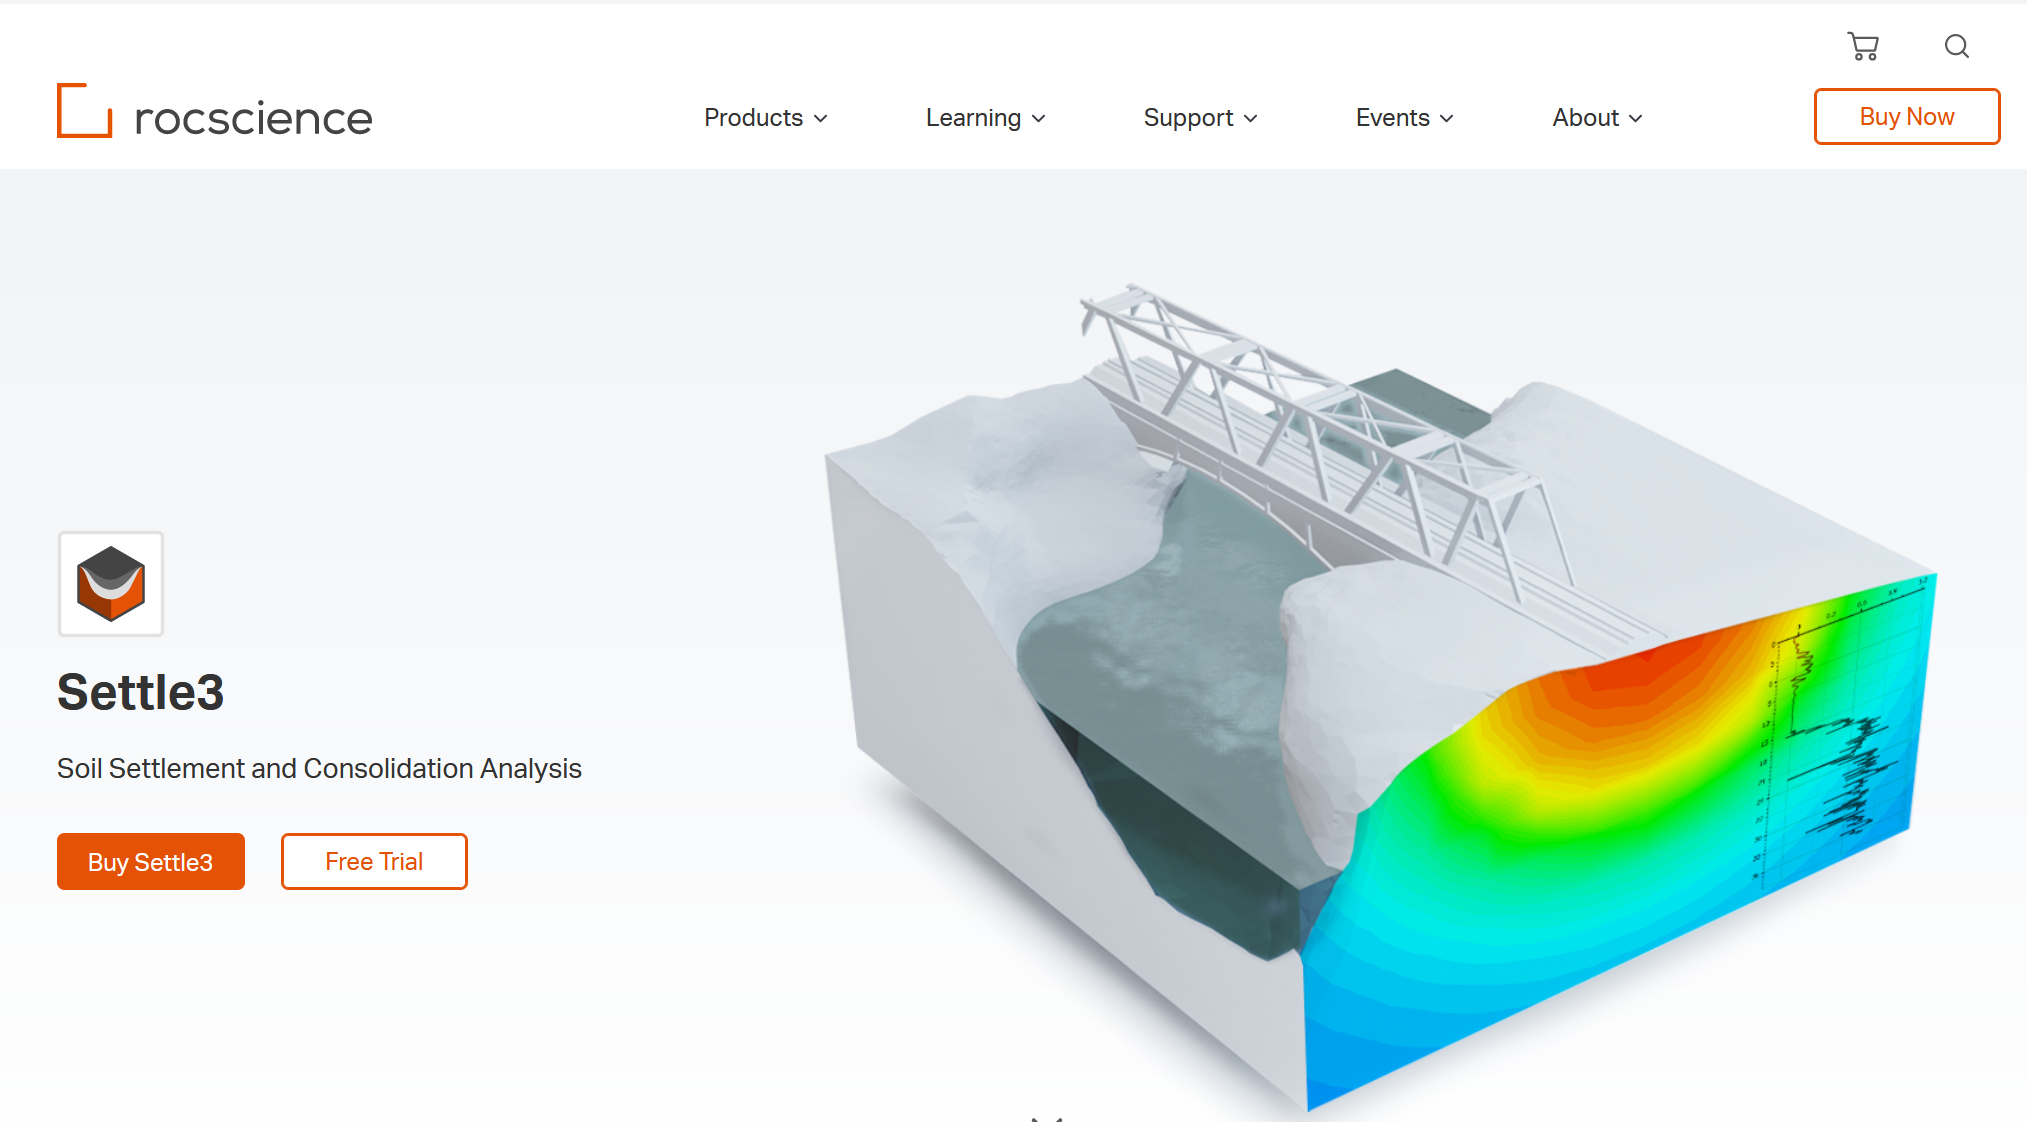Click the Settle3 heading text
2027x1122 pixels.
tap(141, 692)
